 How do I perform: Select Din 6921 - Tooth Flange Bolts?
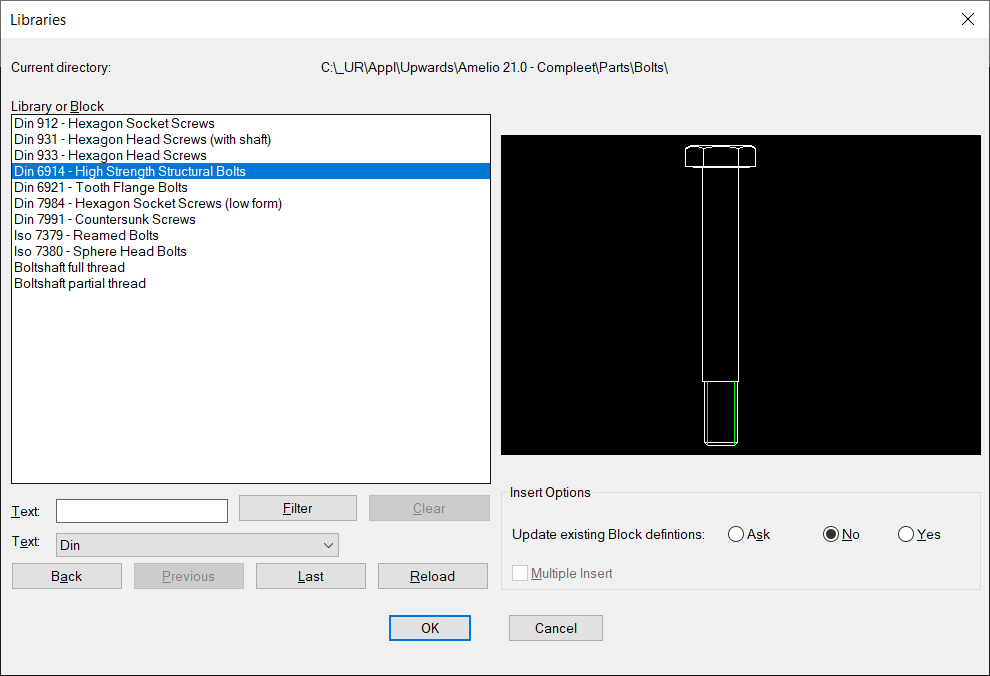tap(251, 187)
